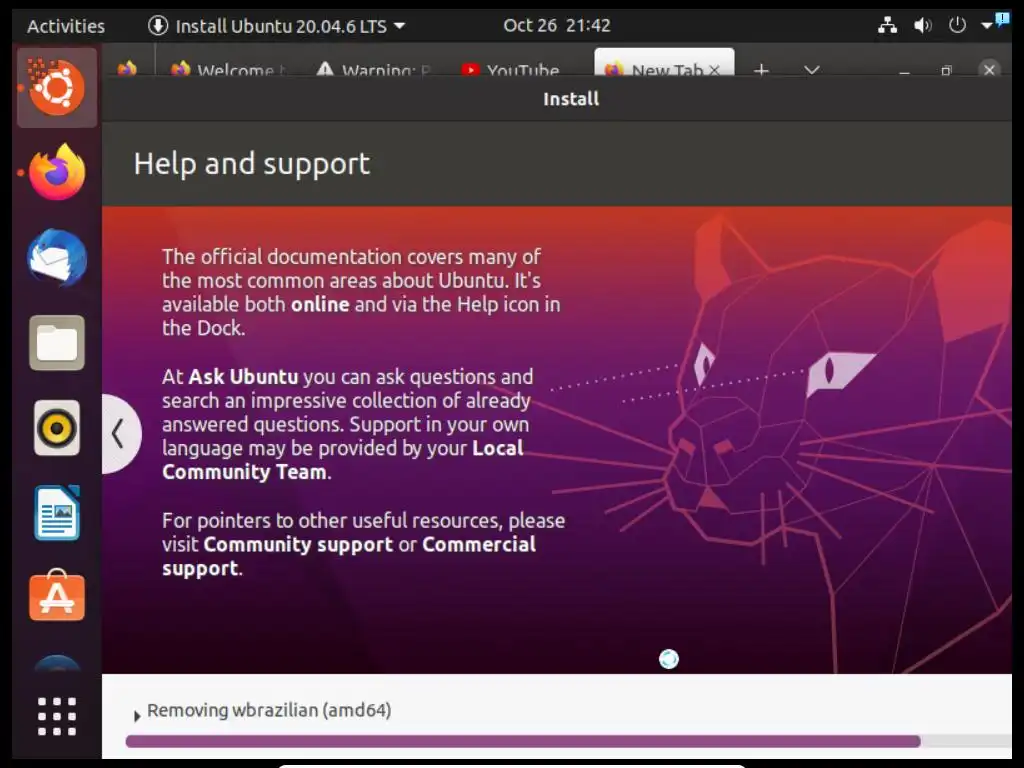Open the network status icon in top bar

tap(887, 25)
